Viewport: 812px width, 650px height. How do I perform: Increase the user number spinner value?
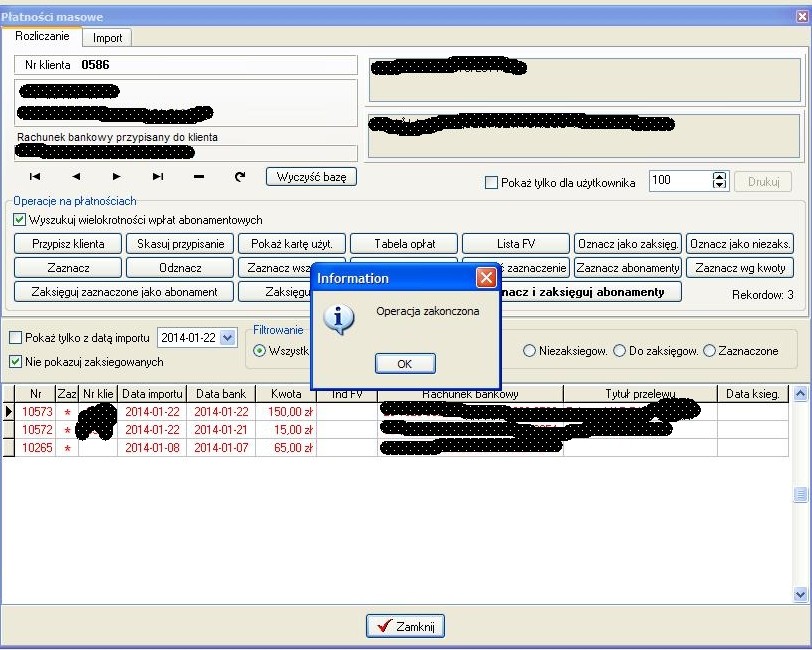719,177
